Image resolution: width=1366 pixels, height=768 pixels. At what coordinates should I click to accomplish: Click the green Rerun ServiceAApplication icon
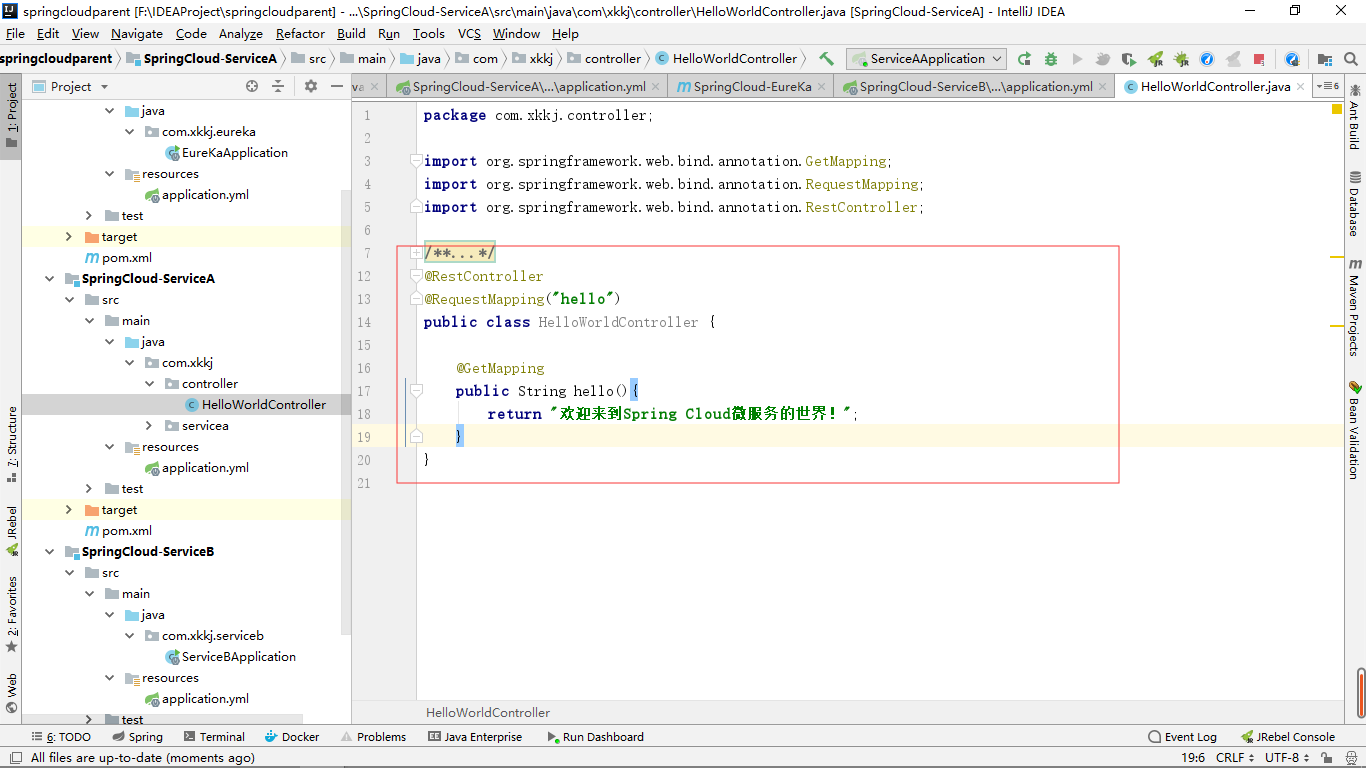1024,59
